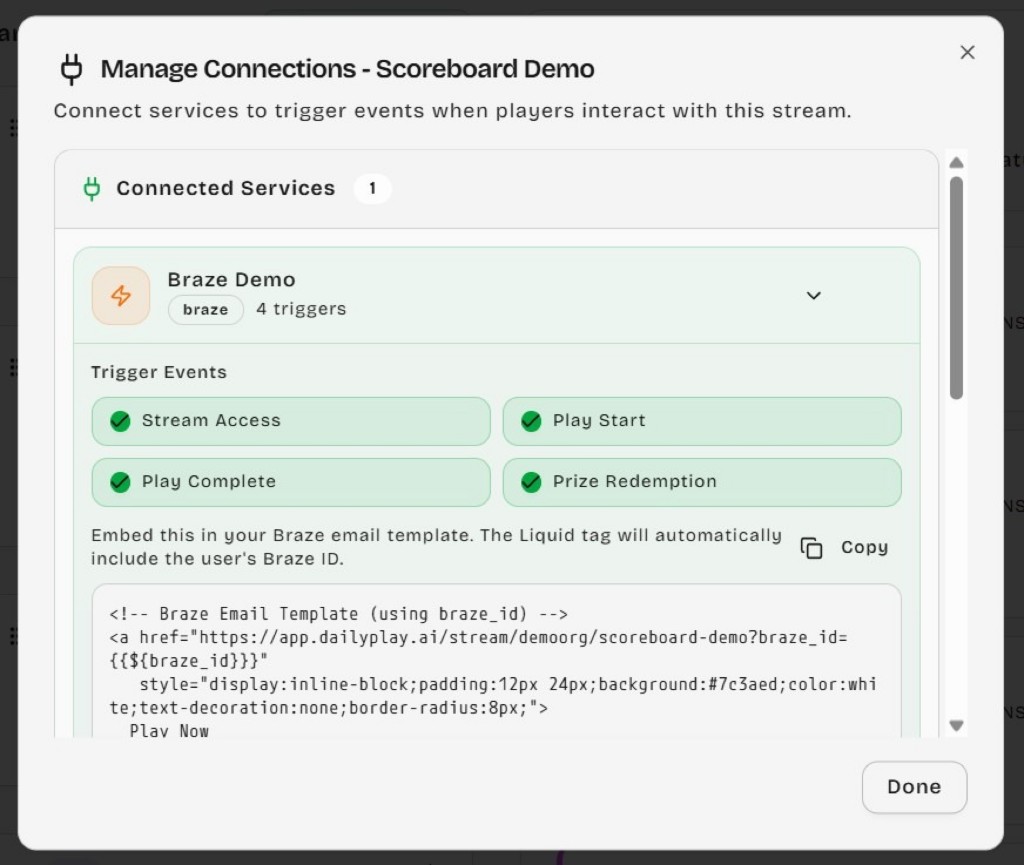Image resolution: width=1024 pixels, height=865 pixels.
Task: Click the "Connect services to trigger events" description
Action: coord(453,111)
